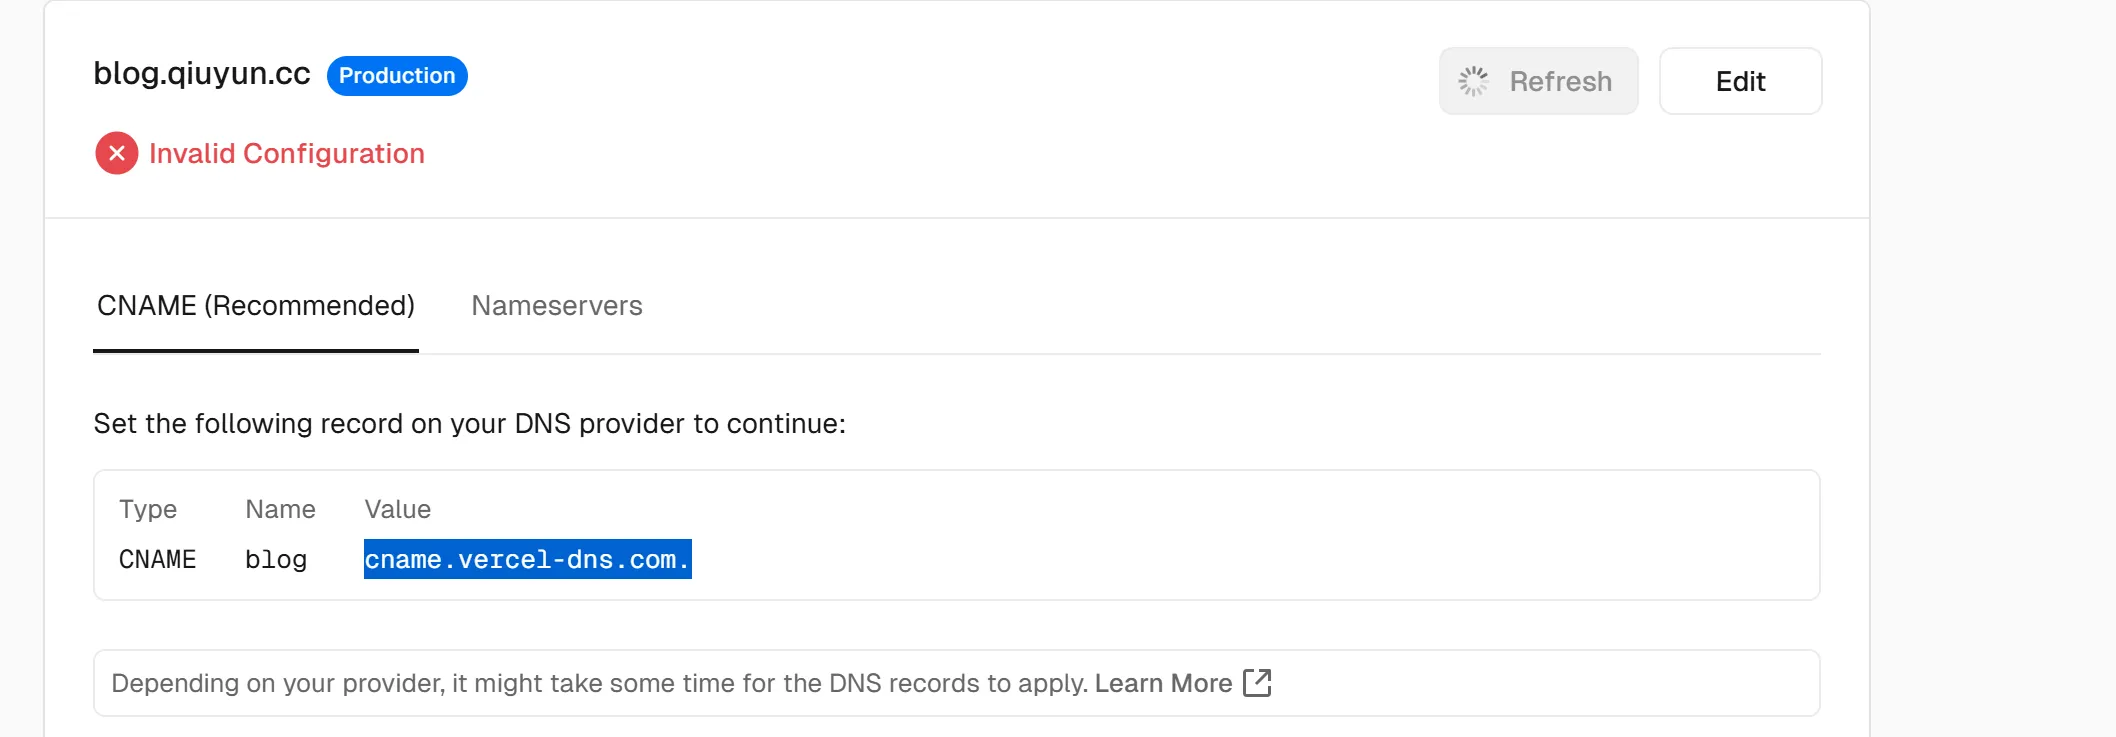Click the Refresh button
The width and height of the screenshot is (2116, 737).
pos(1538,81)
